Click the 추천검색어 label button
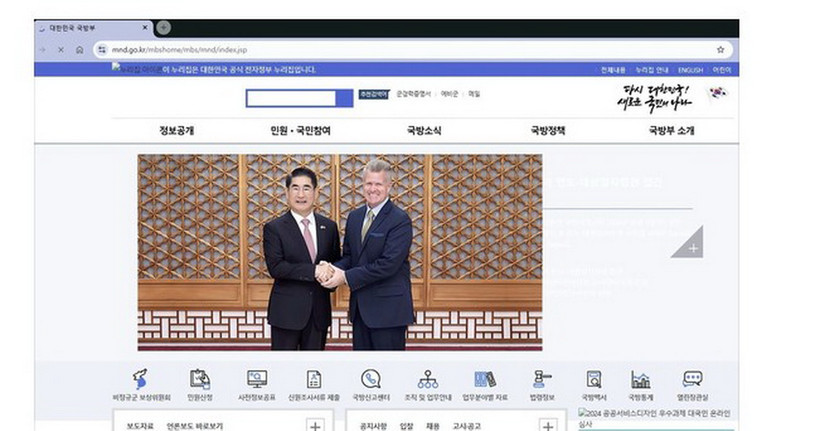Screen dimensions: 820x431 (x=373, y=94)
